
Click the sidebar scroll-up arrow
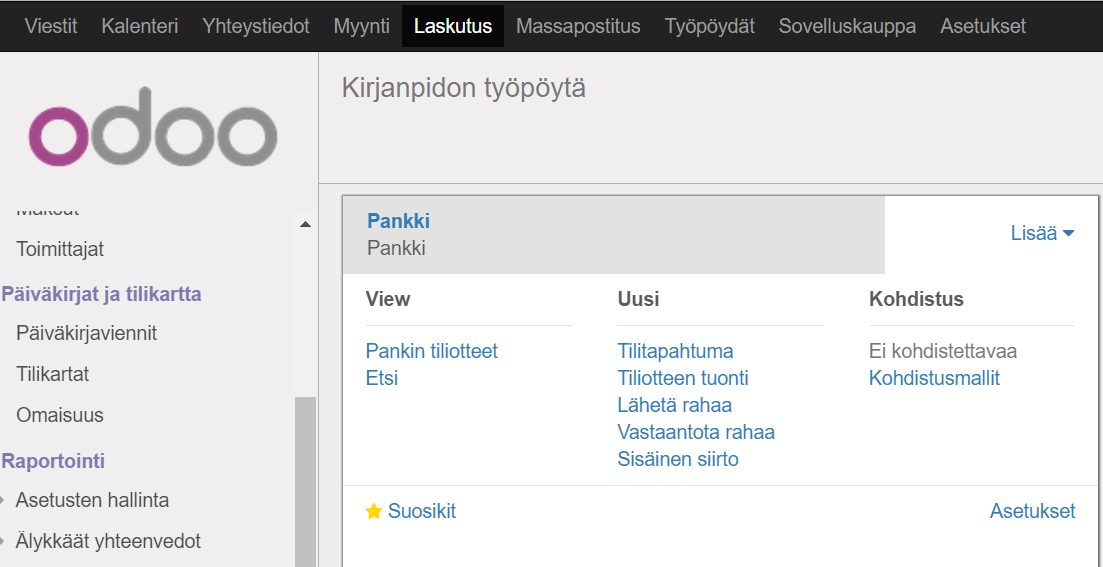pos(305,224)
